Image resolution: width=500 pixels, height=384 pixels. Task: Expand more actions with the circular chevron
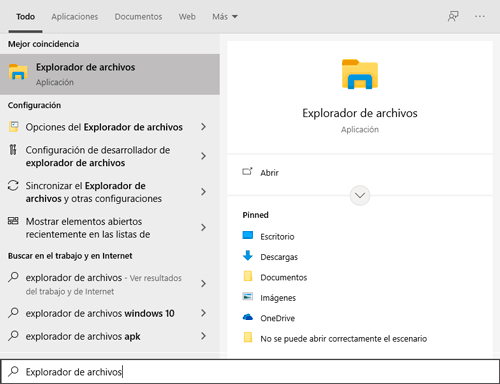[x=360, y=195]
